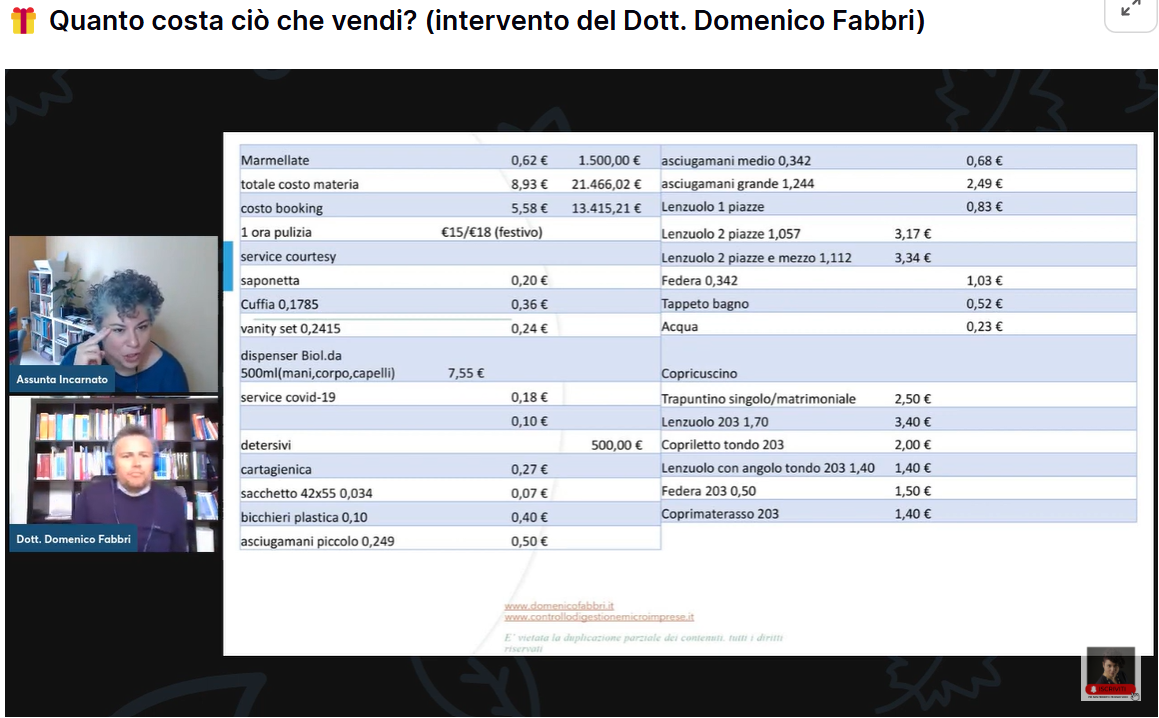Open the www.controllodigestionemicroimprese.it link
The width and height of the screenshot is (1159, 718).
coord(598,617)
